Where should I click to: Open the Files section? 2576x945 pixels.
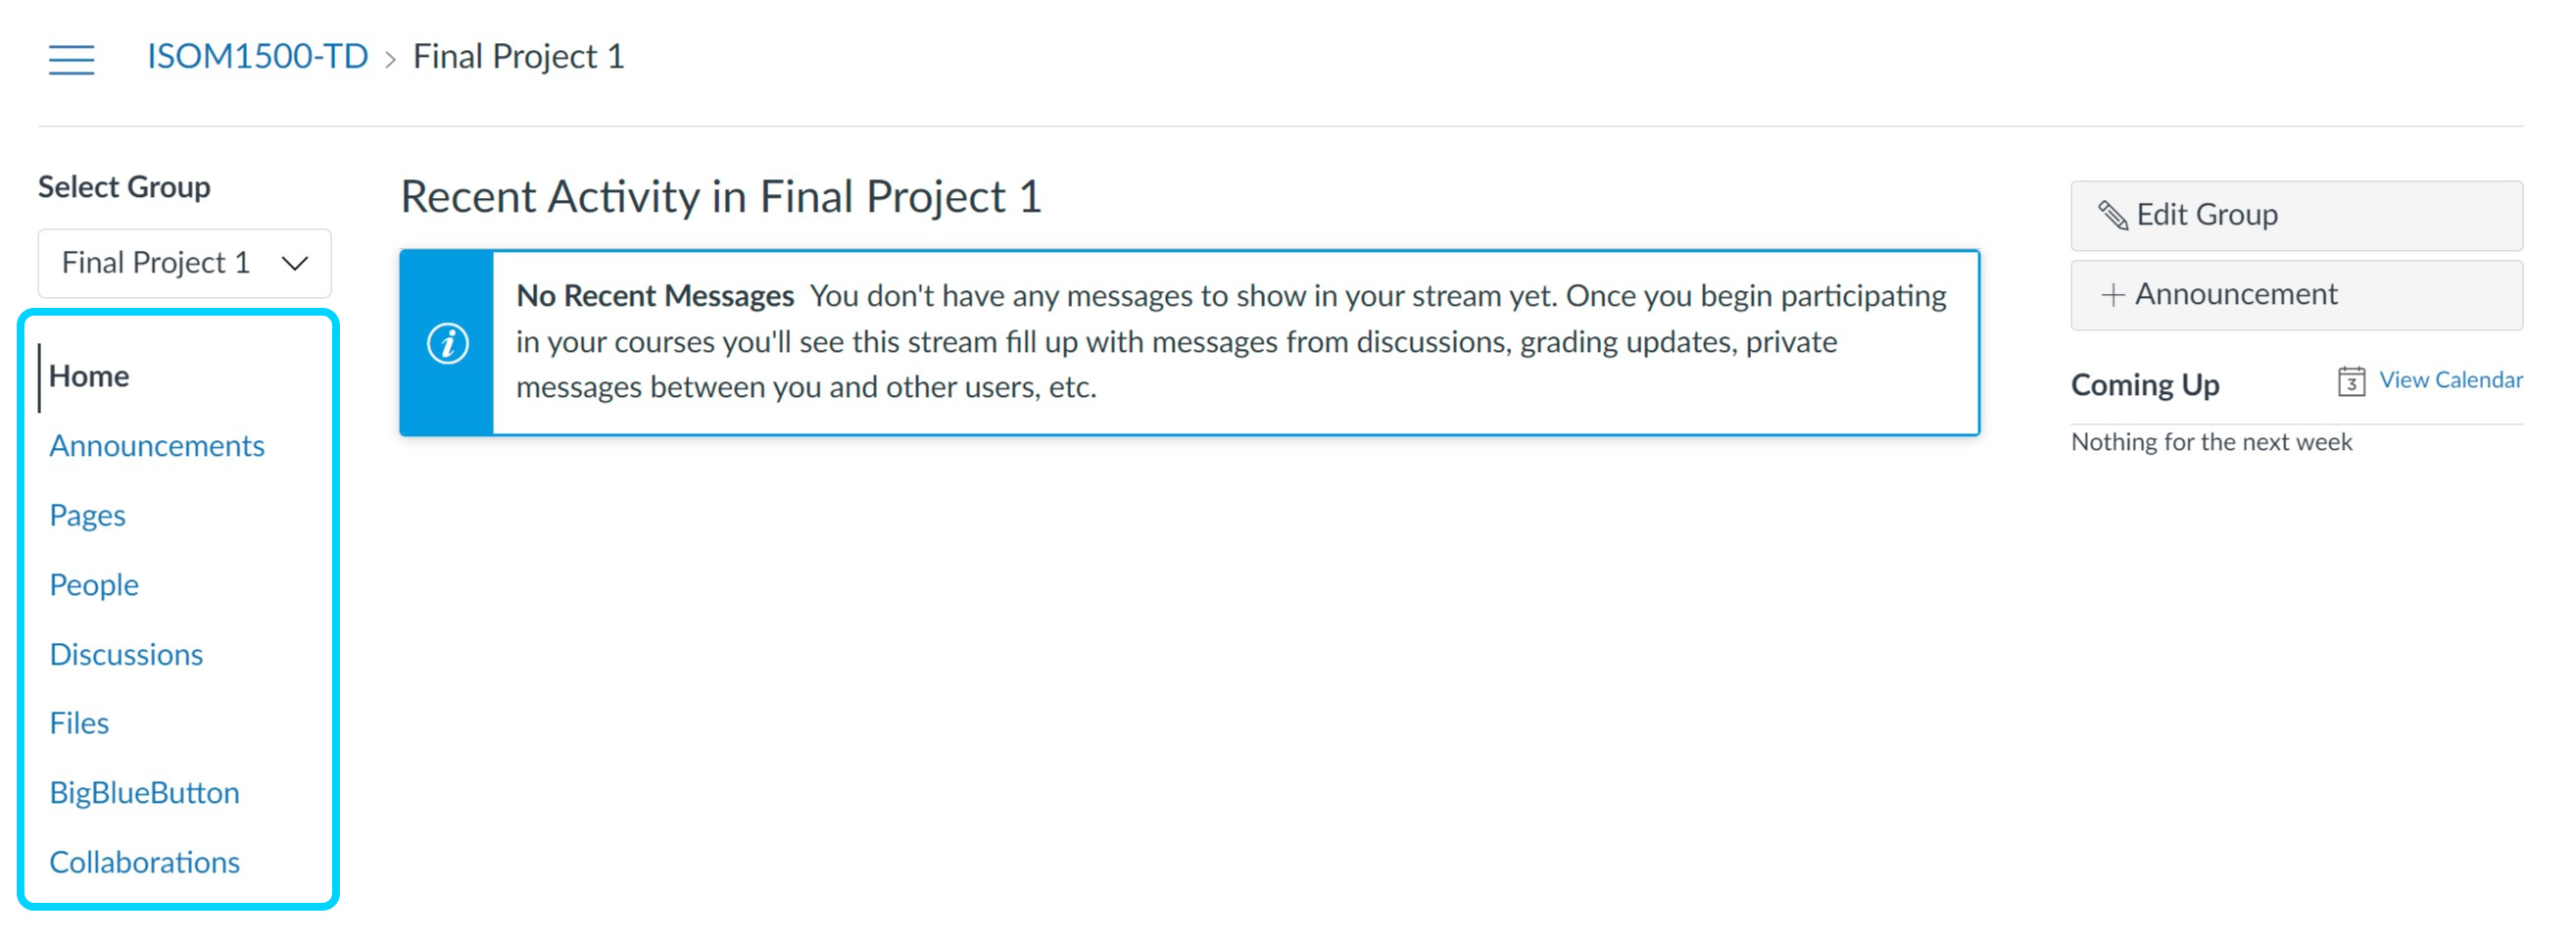coord(79,723)
